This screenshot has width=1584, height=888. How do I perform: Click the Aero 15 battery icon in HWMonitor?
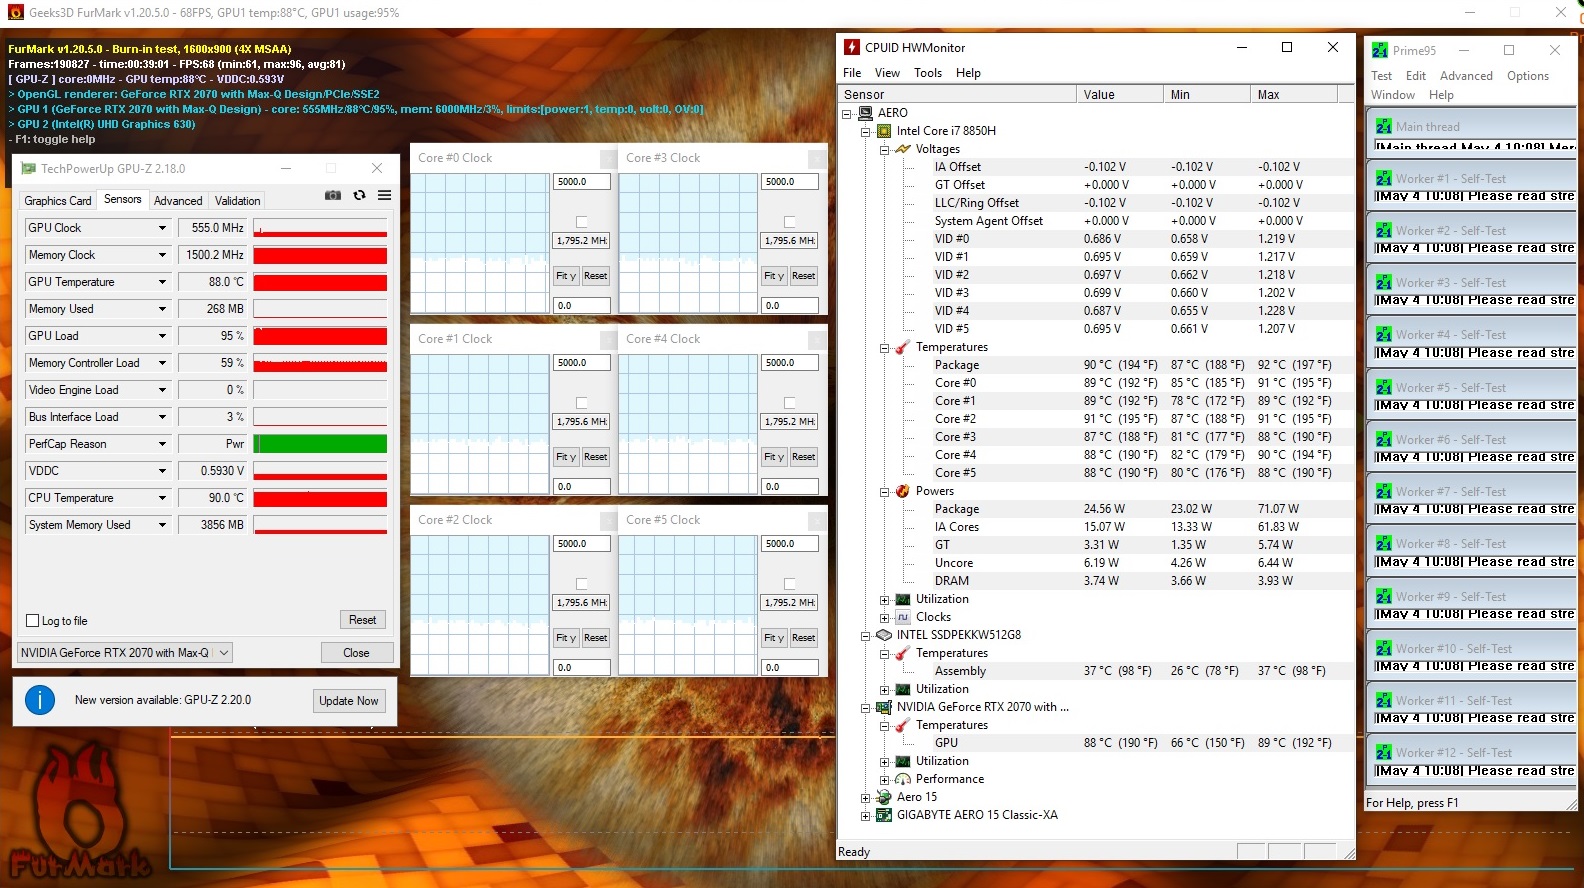click(x=884, y=797)
